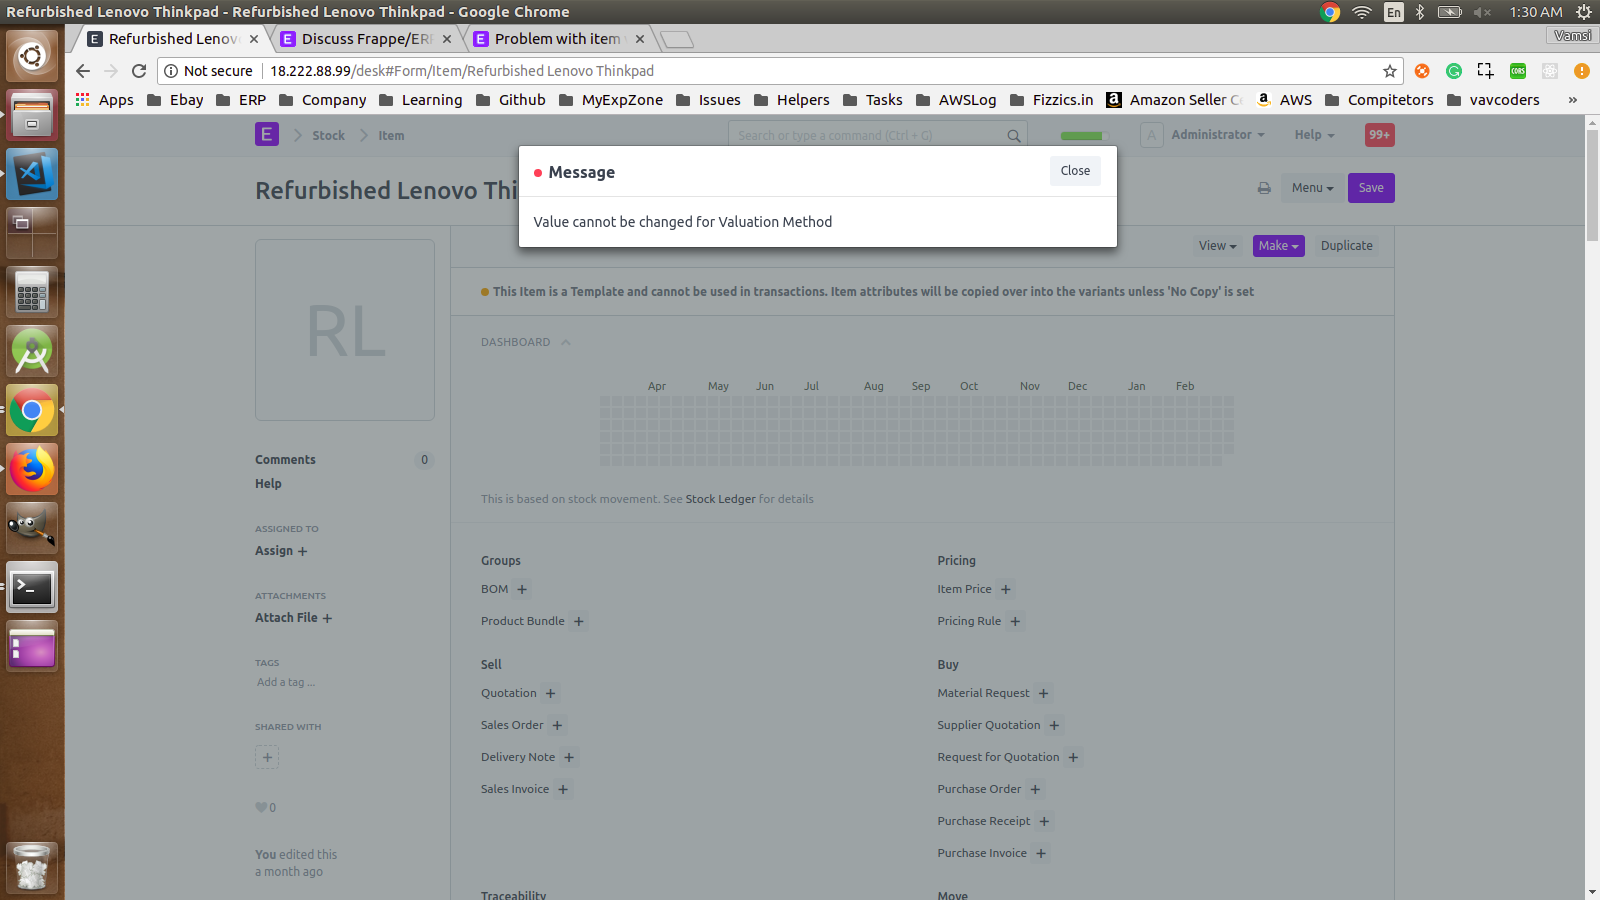Click sidebar Help link

point(268,484)
